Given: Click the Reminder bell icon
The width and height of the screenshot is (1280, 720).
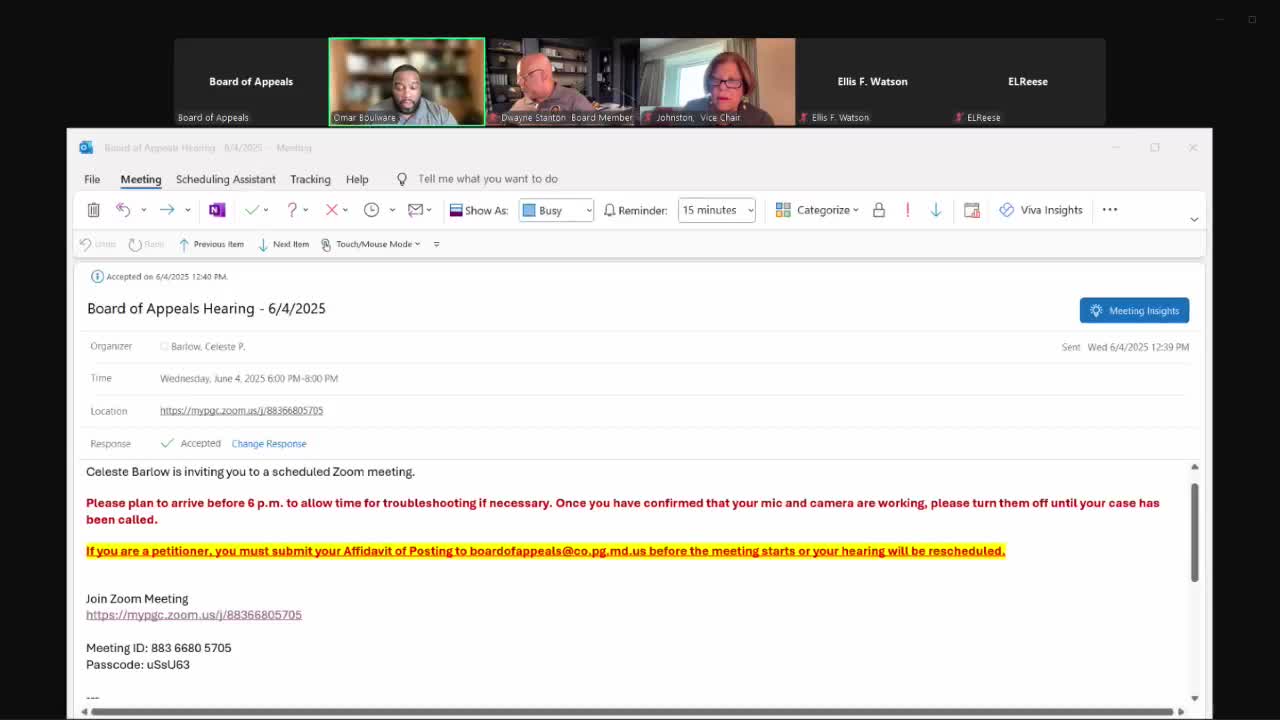Looking at the screenshot, I should click(x=610, y=210).
